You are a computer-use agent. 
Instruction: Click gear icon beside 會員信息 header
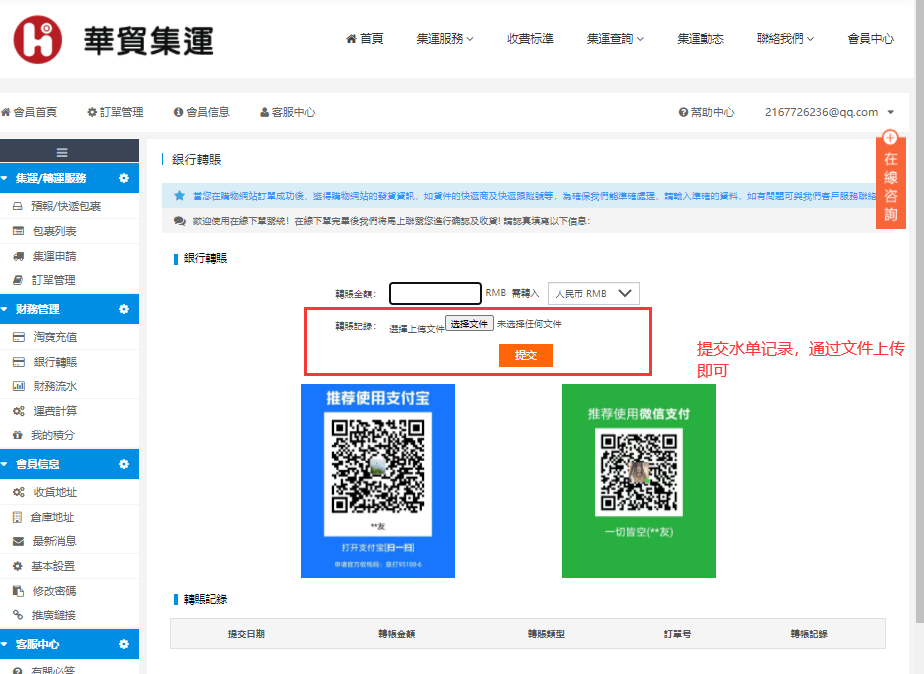(x=124, y=464)
